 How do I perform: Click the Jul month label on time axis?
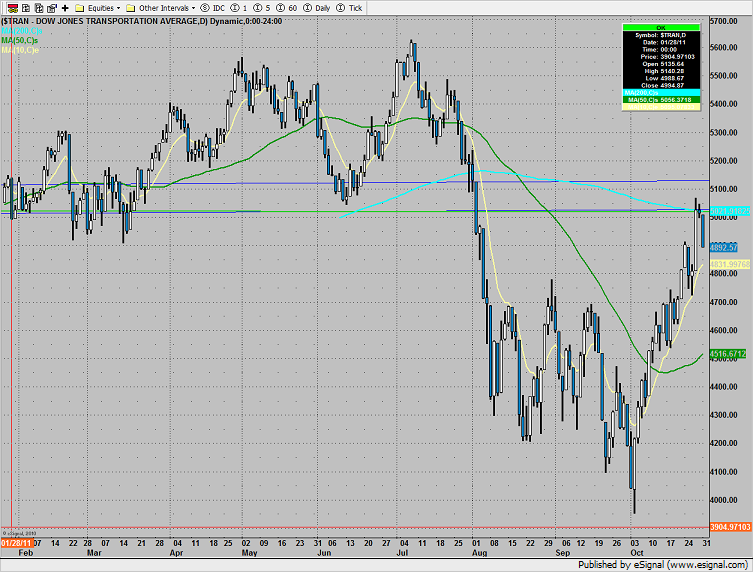[402, 553]
